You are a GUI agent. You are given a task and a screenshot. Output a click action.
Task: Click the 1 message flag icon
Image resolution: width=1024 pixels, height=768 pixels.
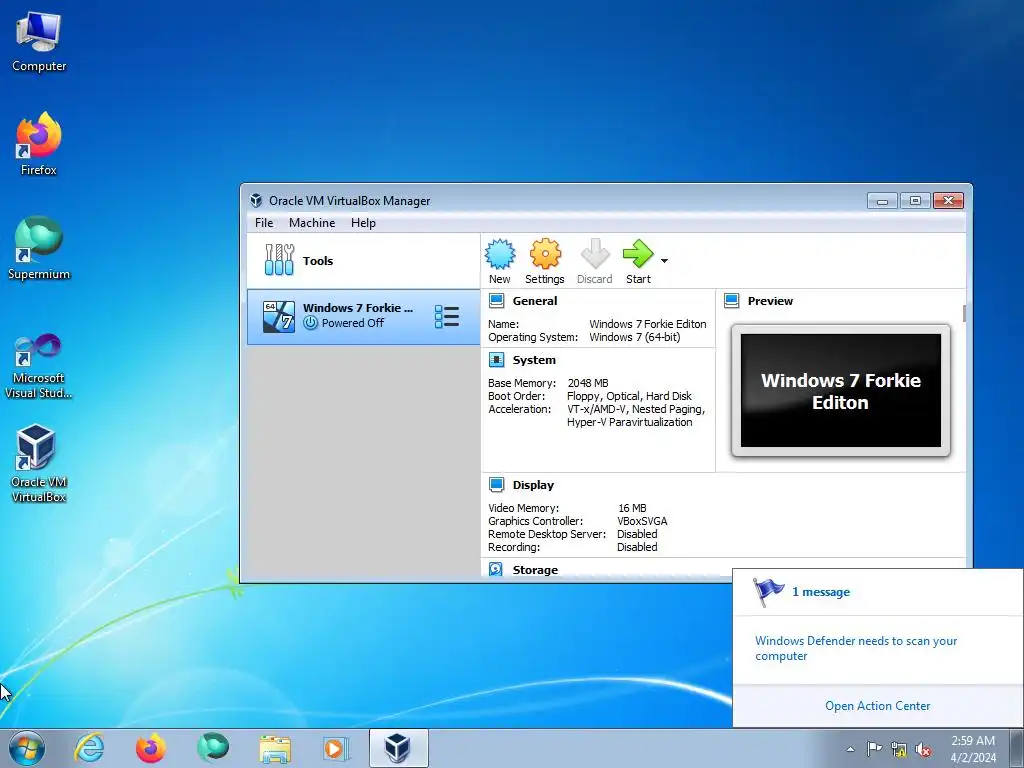coord(768,592)
